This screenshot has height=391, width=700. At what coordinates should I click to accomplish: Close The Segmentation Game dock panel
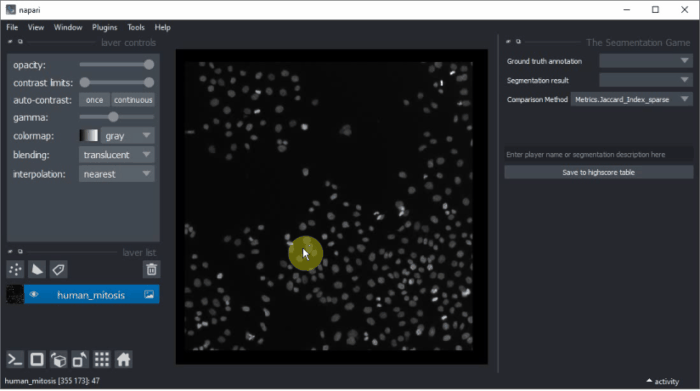coord(508,42)
